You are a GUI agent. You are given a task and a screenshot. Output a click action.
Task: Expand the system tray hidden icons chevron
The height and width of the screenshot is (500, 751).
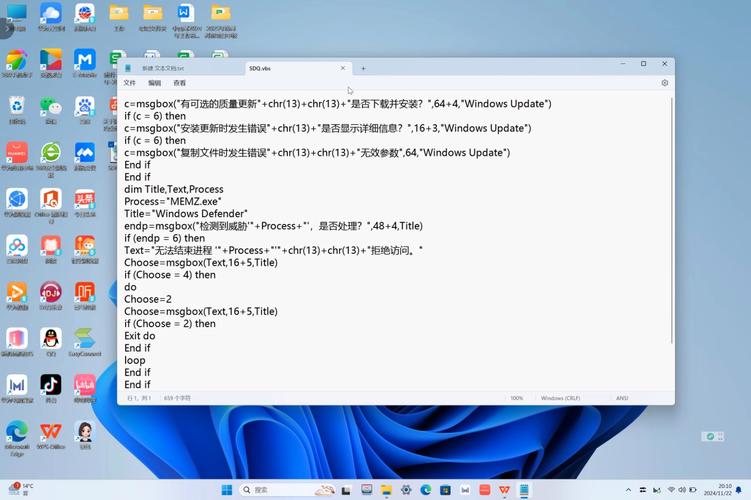coord(628,489)
